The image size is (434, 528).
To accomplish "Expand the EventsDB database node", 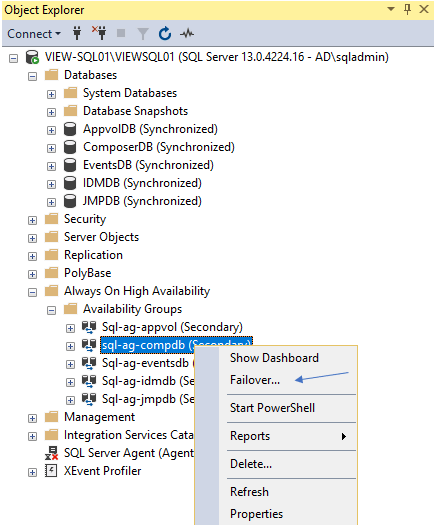I will [51, 166].
